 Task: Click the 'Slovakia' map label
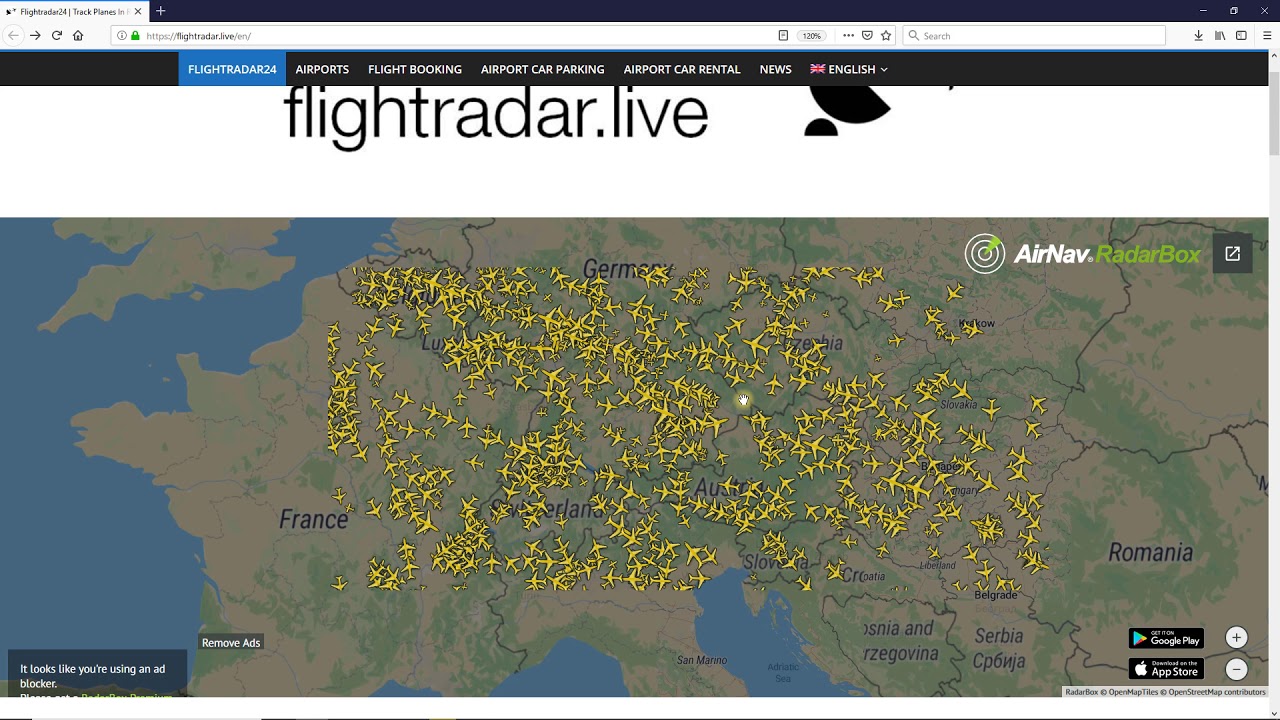click(x=959, y=405)
